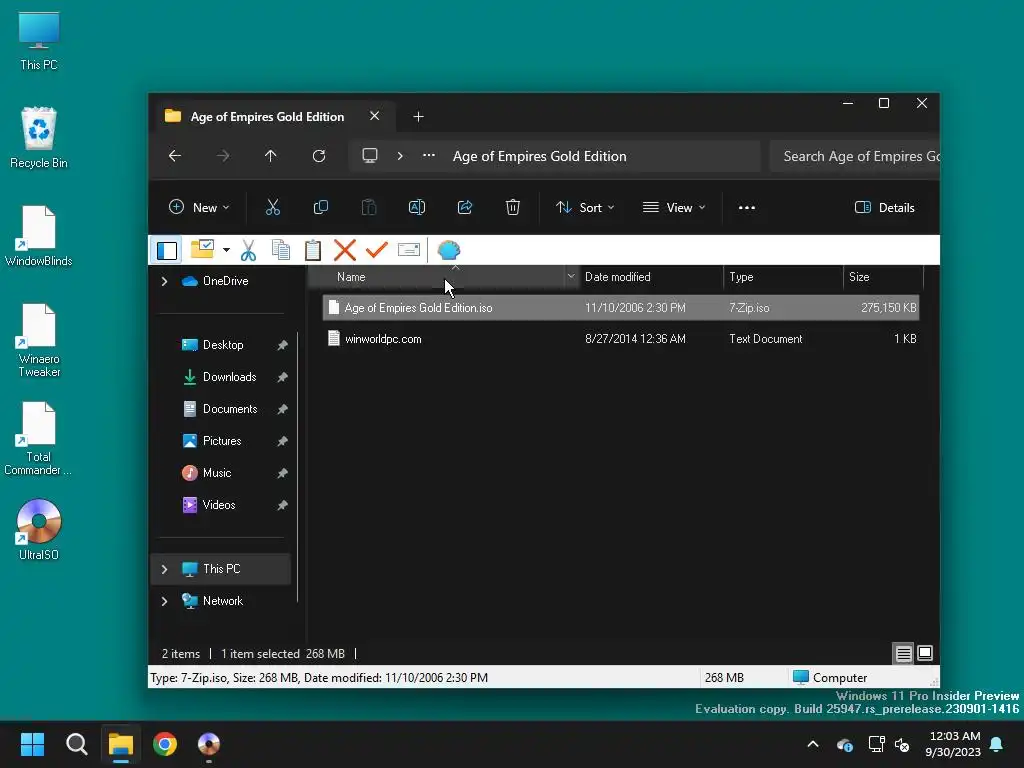
Task: Refresh the current folder view
Action: point(319,156)
